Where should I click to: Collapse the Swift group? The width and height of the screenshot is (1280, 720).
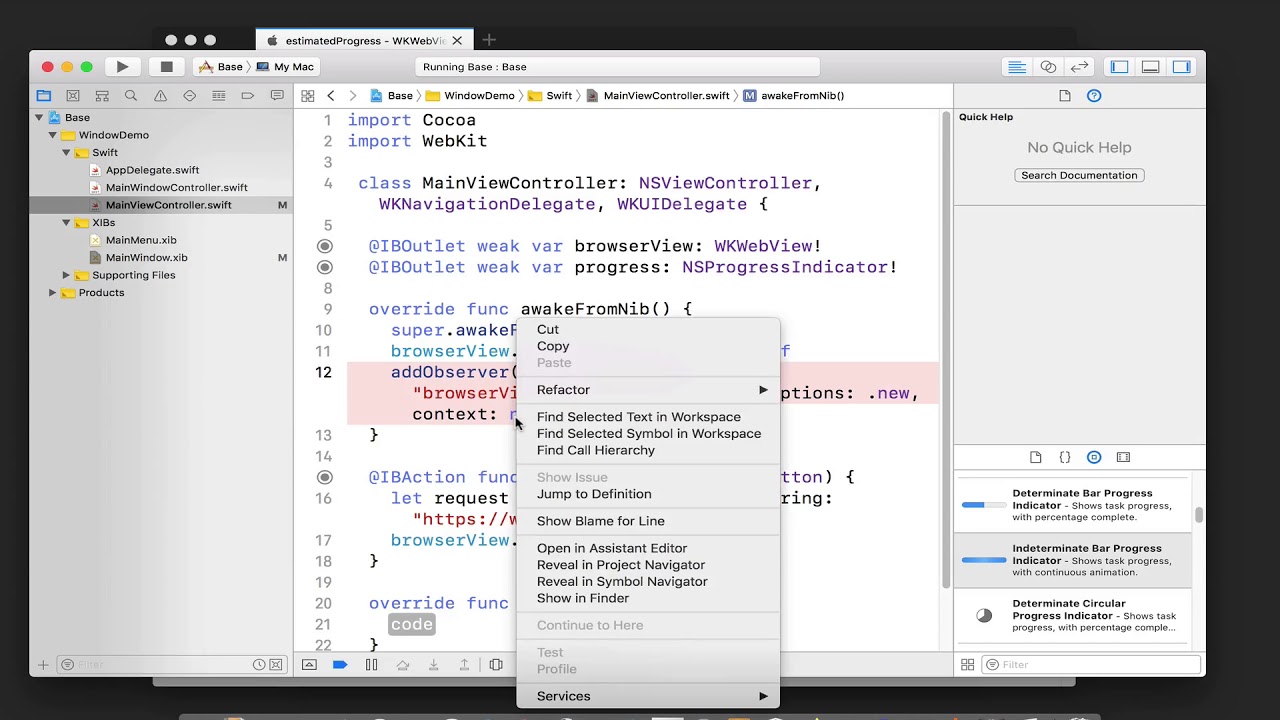pyautogui.click(x=66, y=153)
